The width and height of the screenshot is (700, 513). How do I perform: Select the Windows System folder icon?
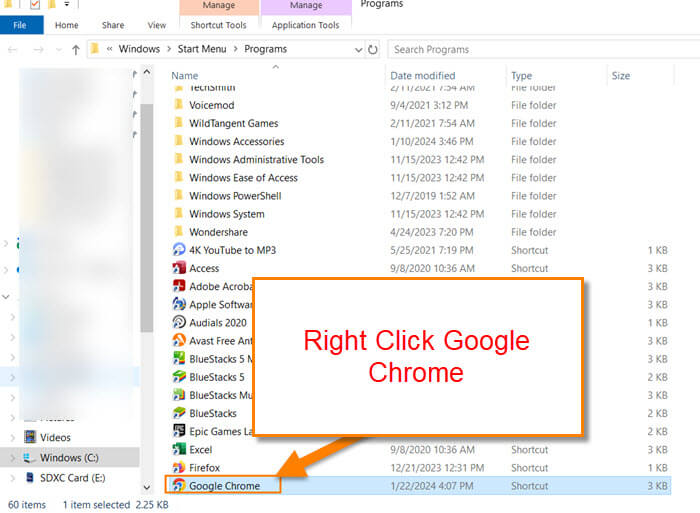click(x=179, y=213)
